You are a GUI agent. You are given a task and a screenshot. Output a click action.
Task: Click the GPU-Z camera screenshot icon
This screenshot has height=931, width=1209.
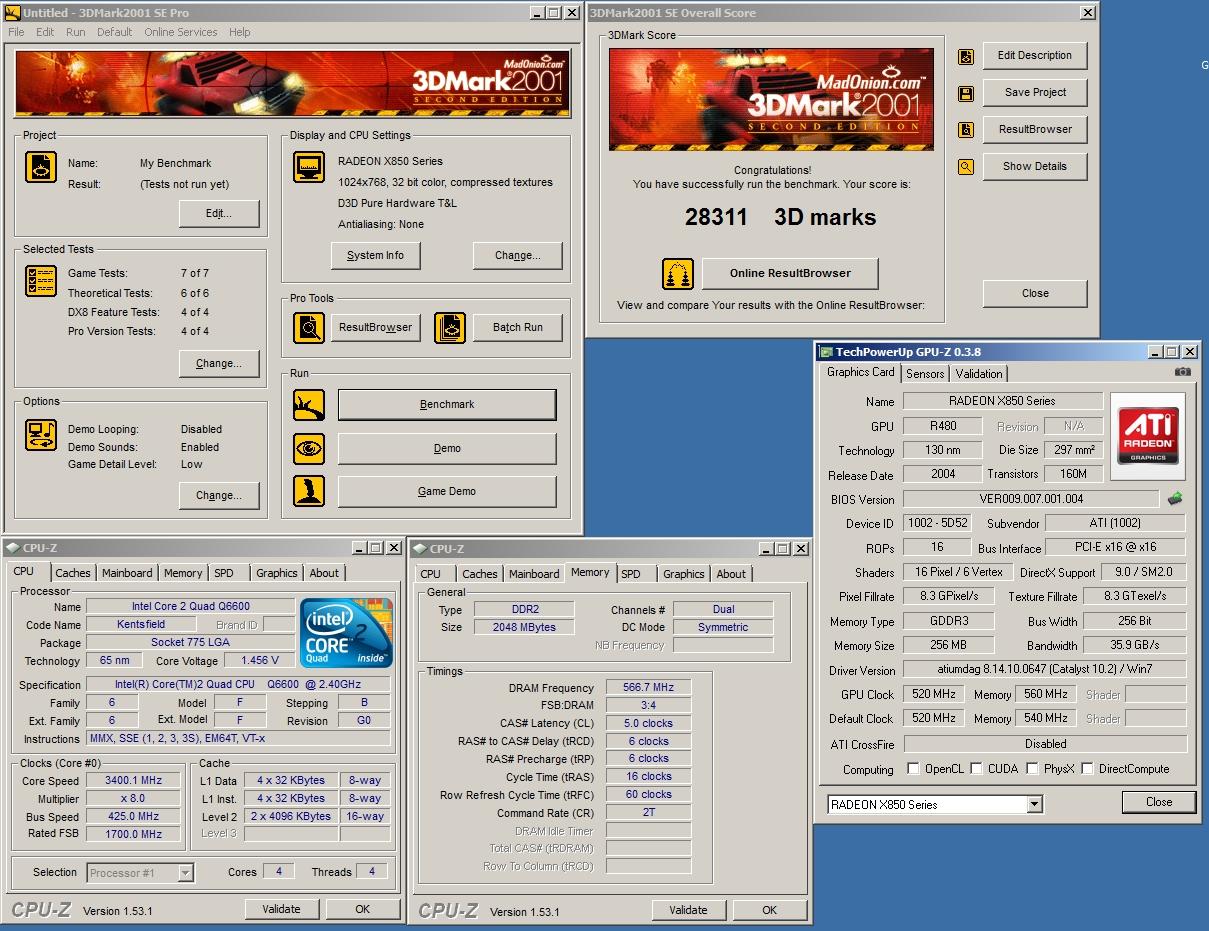point(1183,371)
